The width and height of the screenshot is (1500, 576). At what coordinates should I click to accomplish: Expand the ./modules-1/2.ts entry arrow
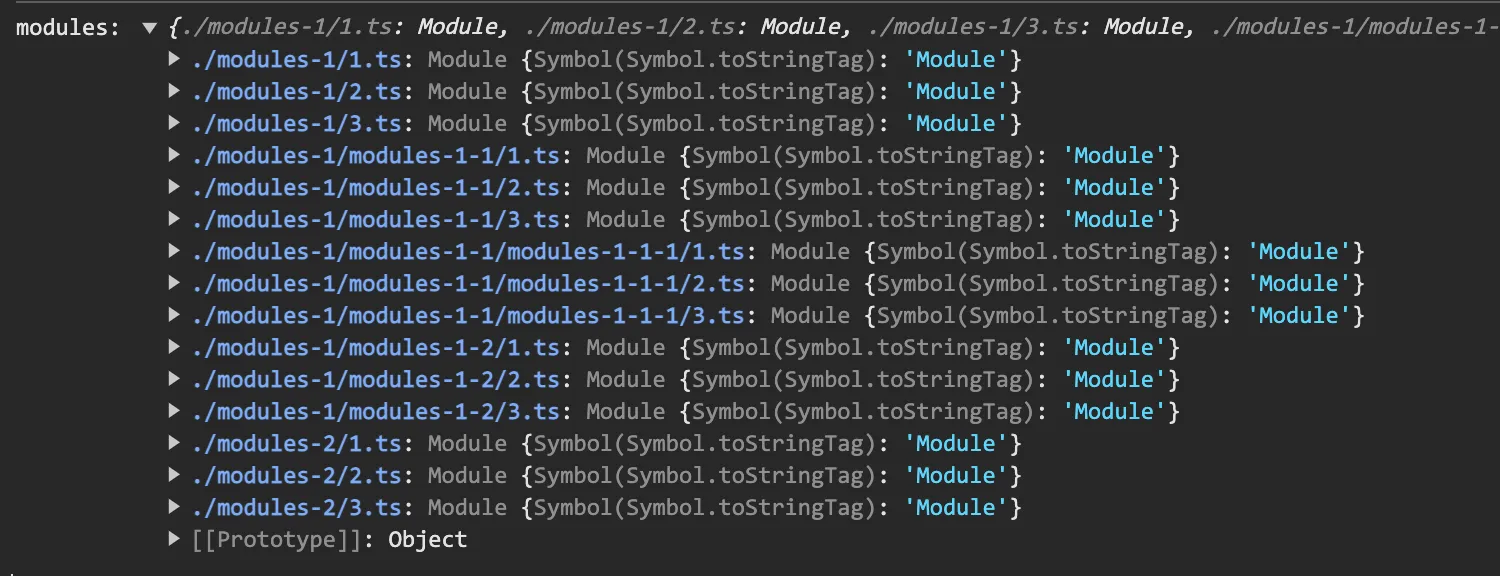click(175, 92)
